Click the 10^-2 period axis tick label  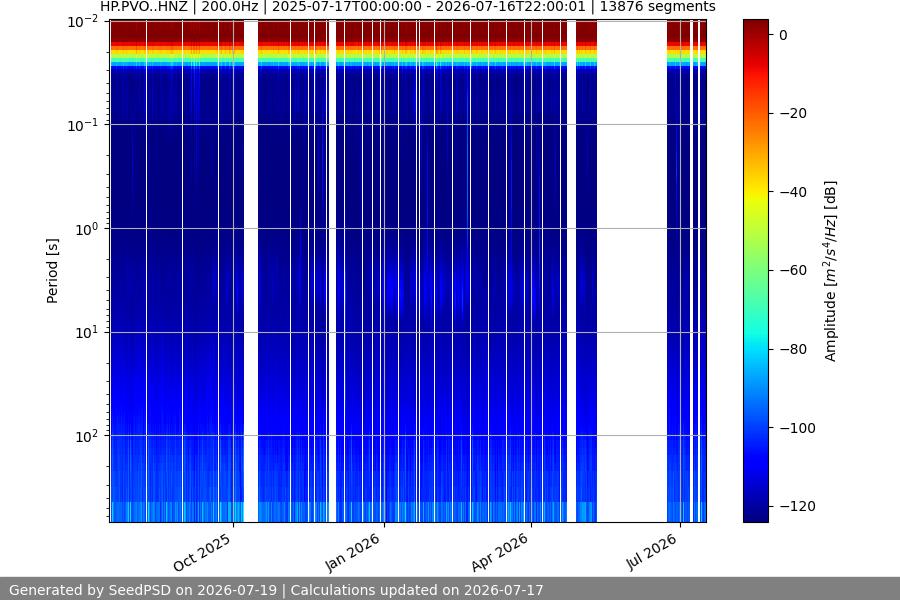coord(82,22)
